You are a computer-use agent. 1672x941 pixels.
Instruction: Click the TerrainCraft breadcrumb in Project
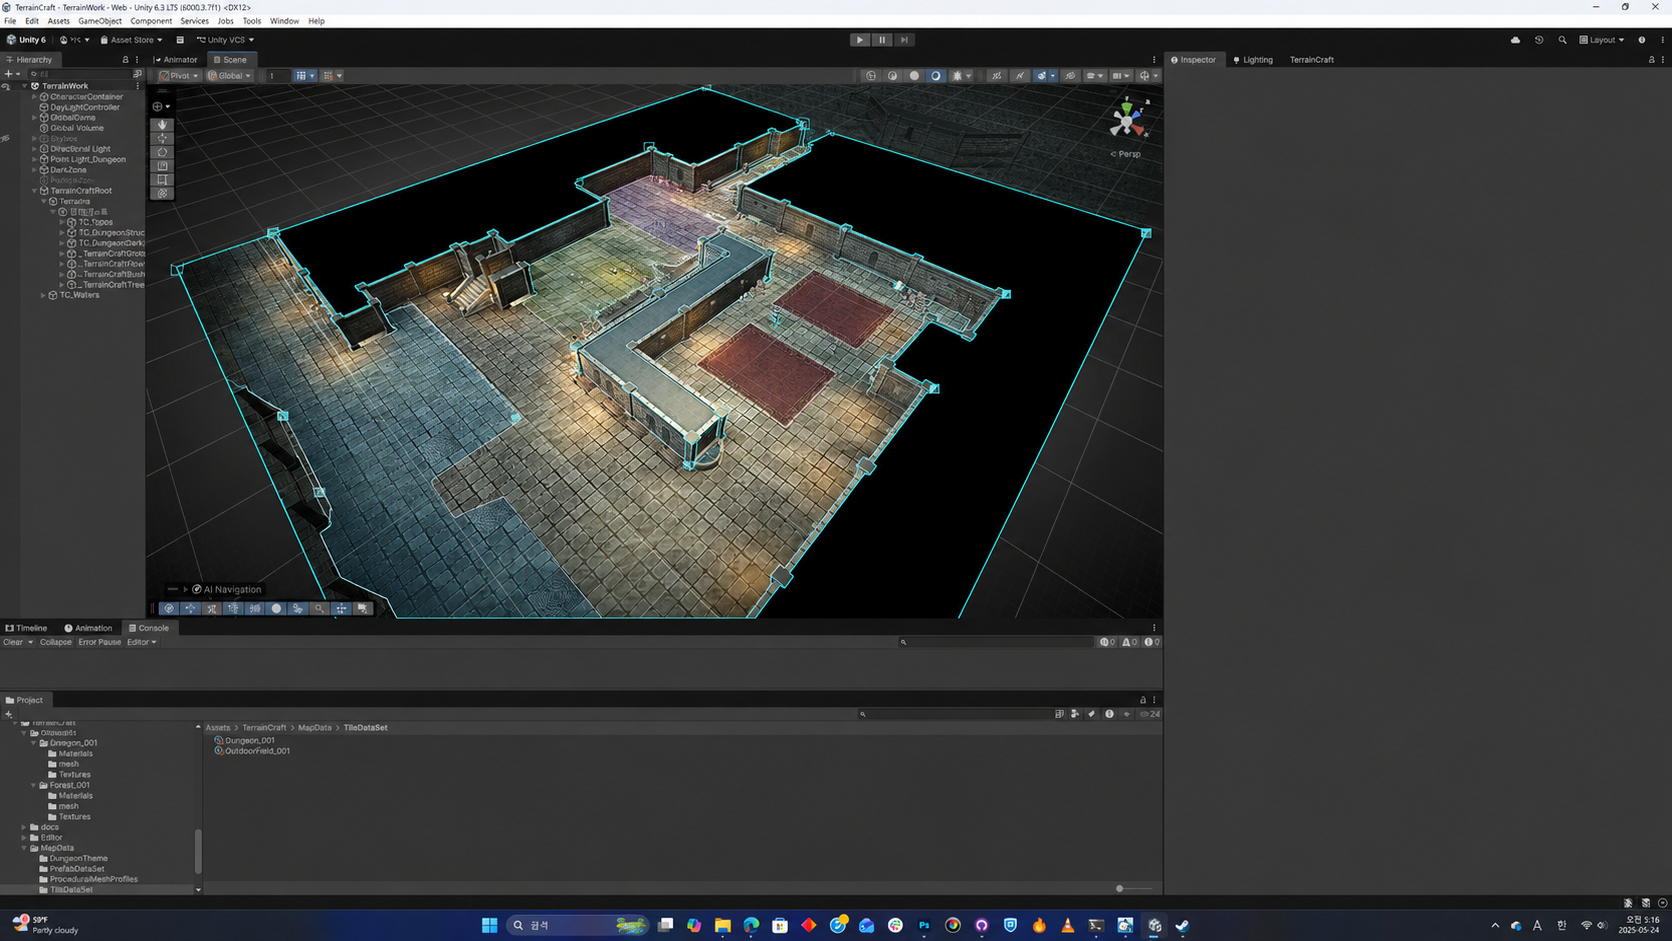coord(264,728)
